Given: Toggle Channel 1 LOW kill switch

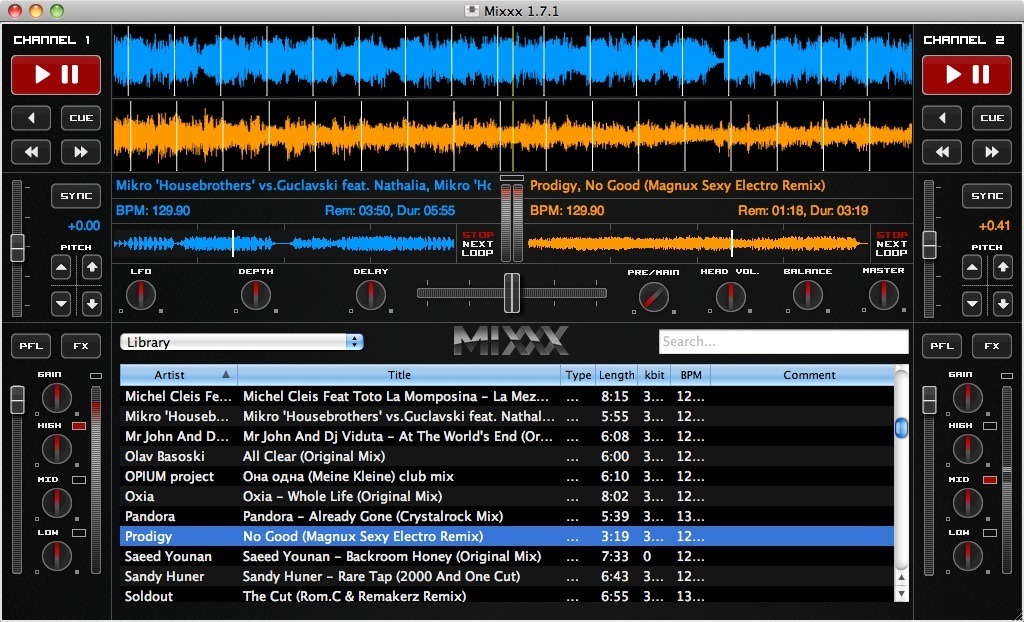Looking at the screenshot, I should tap(79, 533).
